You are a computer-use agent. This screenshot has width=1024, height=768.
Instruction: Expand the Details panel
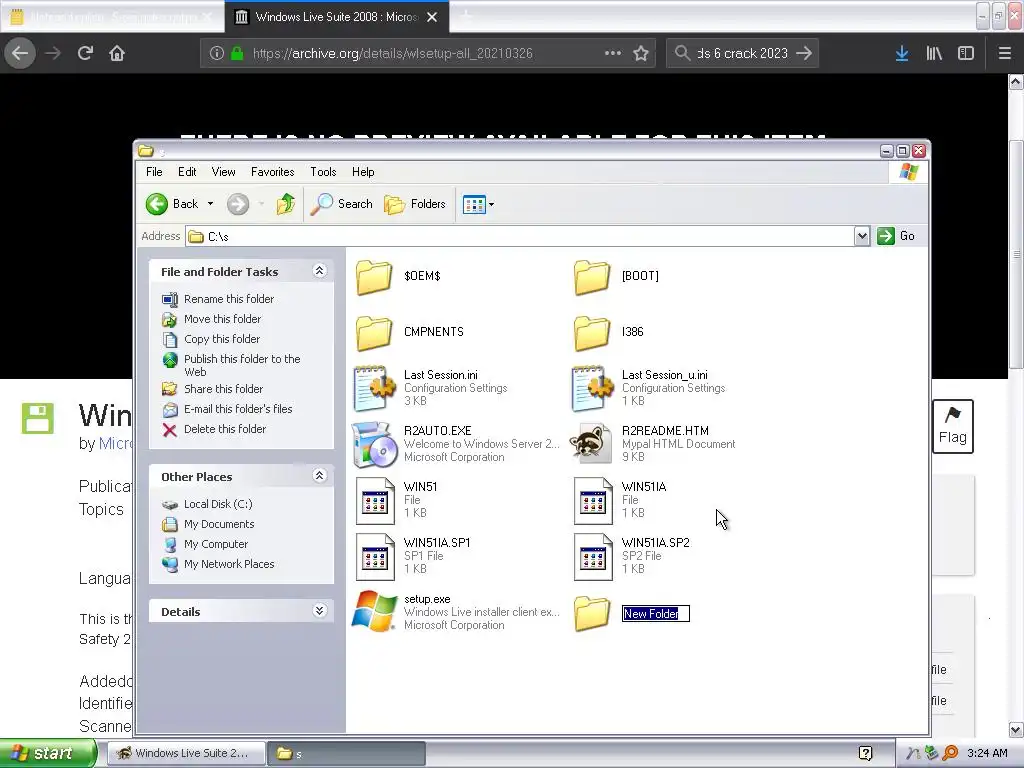(x=319, y=611)
